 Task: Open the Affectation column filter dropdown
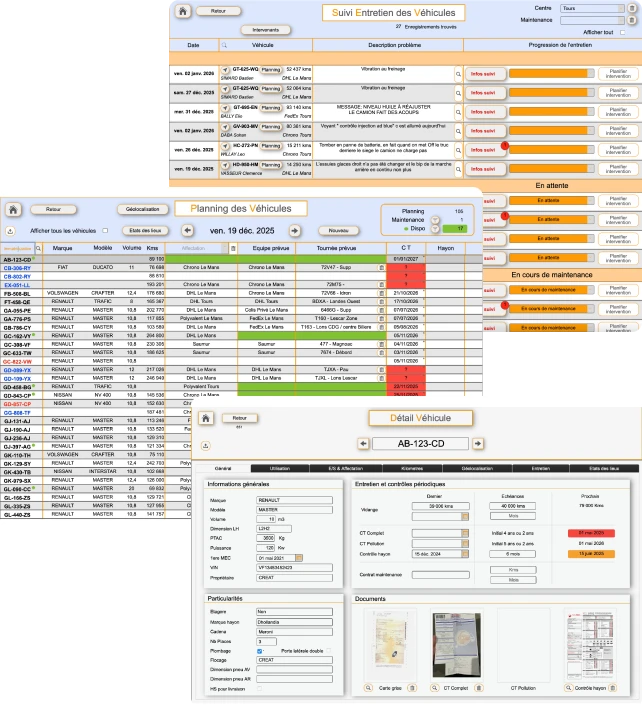[x=233, y=247]
